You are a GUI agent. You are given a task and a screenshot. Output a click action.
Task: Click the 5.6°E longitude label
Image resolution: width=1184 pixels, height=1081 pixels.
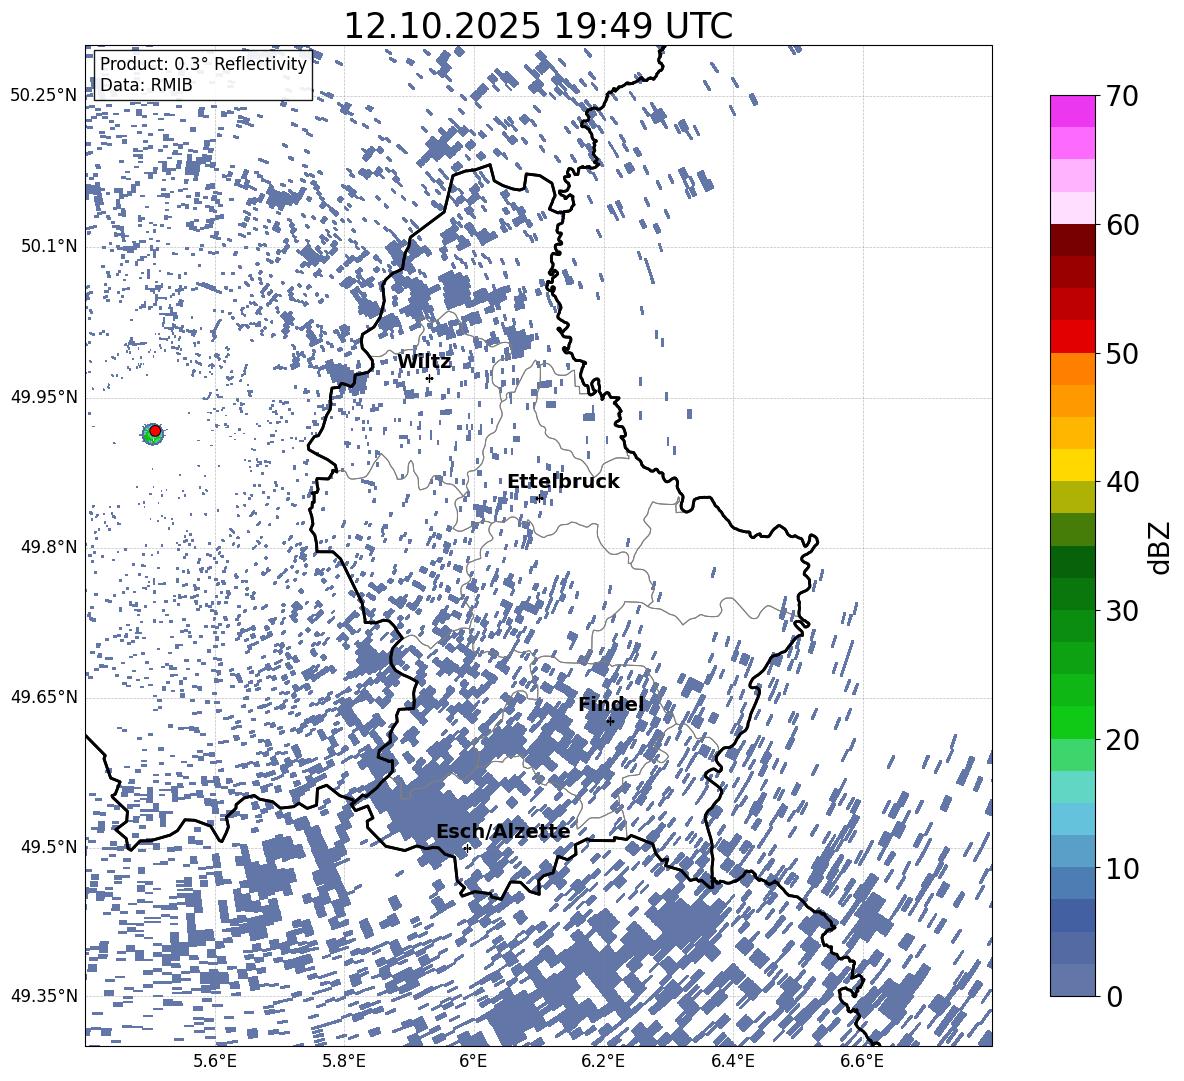click(x=215, y=1062)
